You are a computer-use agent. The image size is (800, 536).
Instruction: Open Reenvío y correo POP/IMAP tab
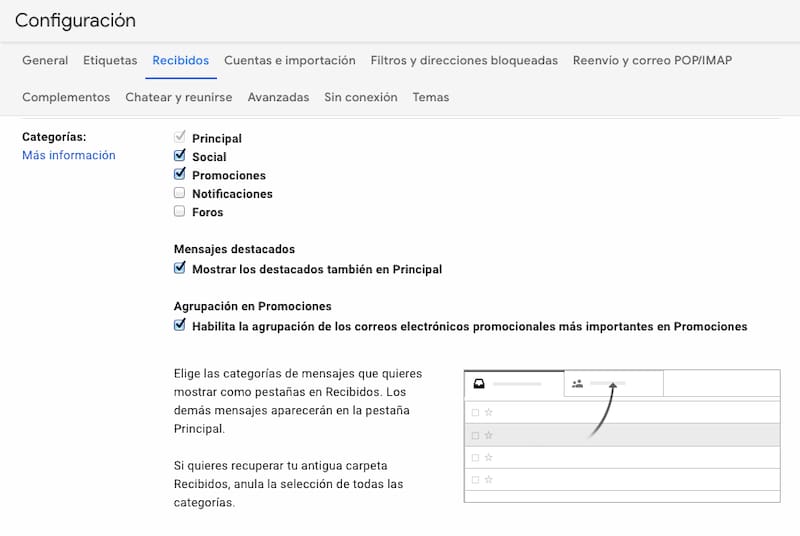[653, 60]
